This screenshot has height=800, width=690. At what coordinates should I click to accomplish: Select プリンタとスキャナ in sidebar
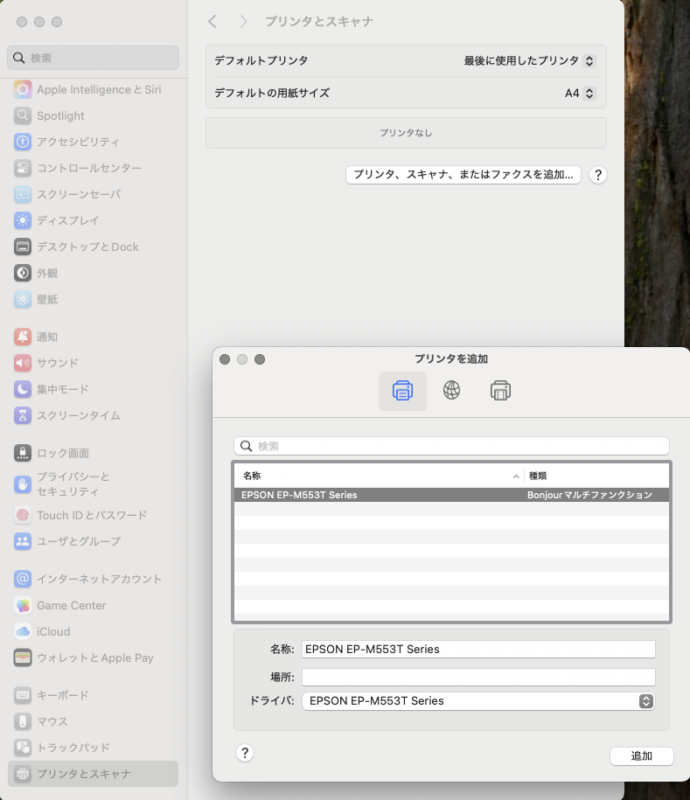(x=93, y=774)
